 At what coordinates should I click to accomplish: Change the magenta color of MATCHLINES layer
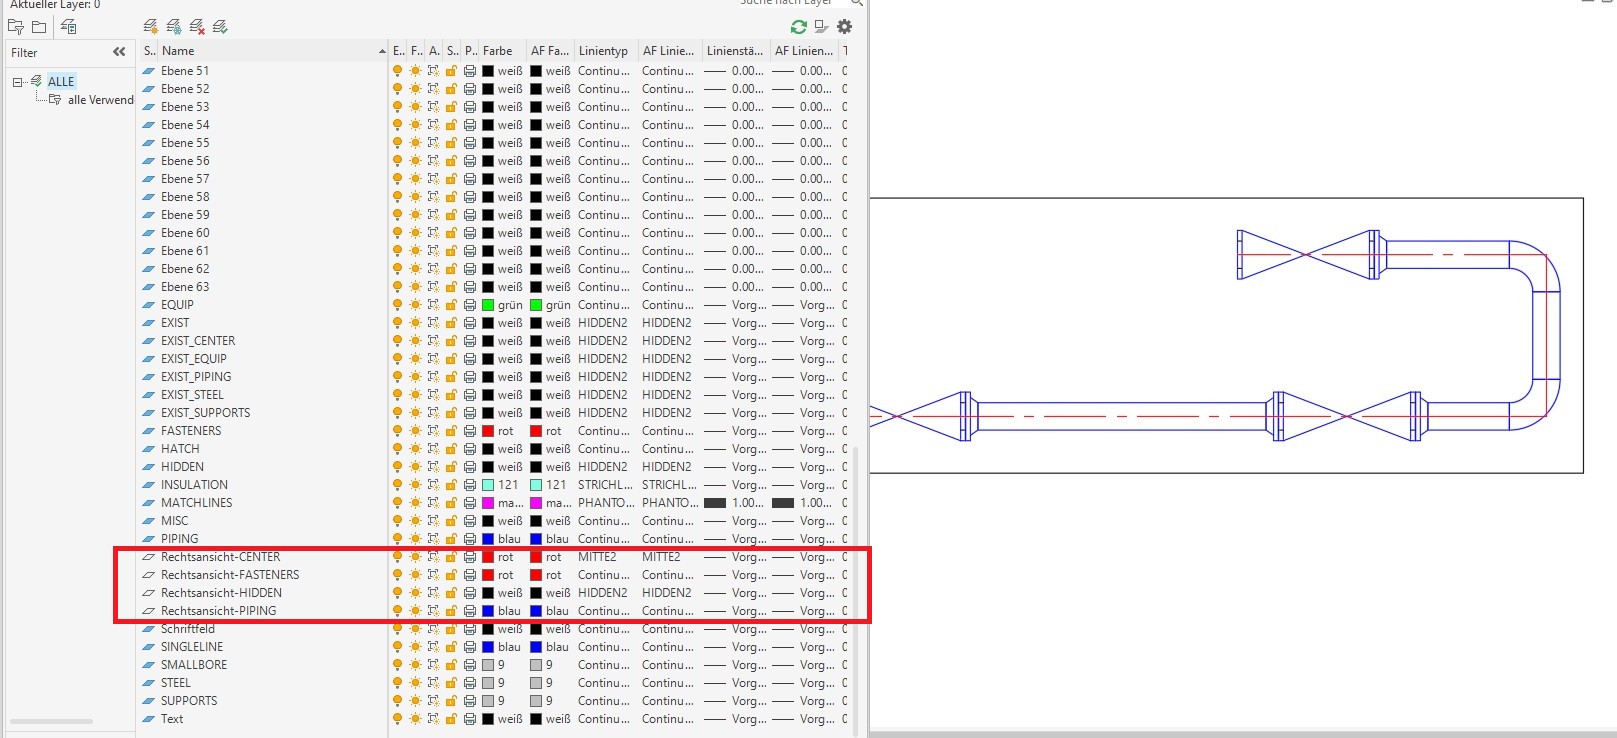point(488,503)
